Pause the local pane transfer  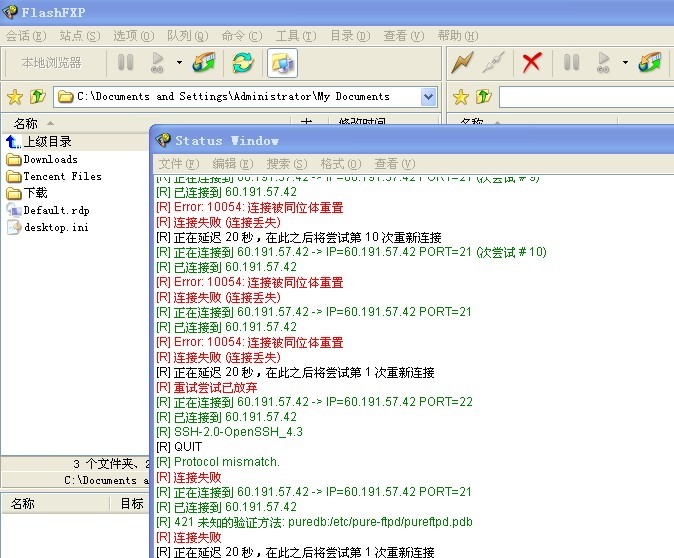pos(126,62)
